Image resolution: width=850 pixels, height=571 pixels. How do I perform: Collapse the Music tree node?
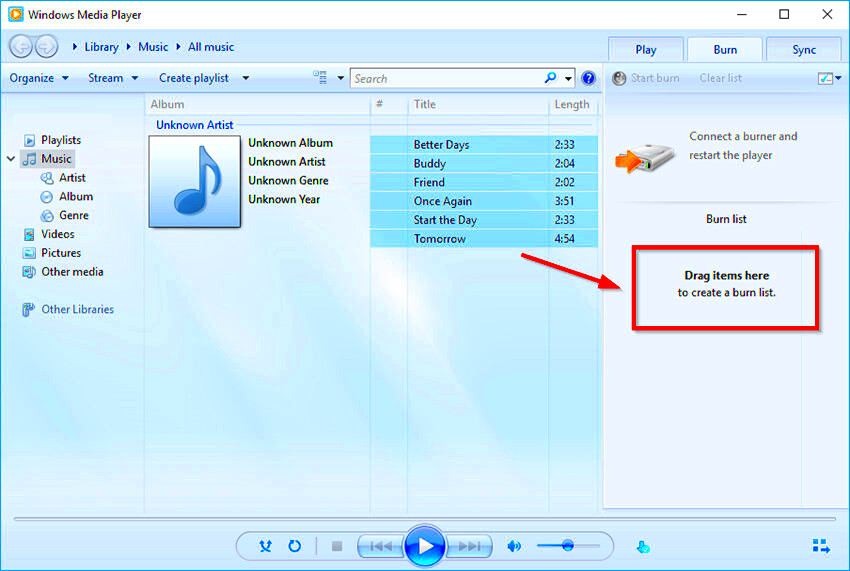11,159
